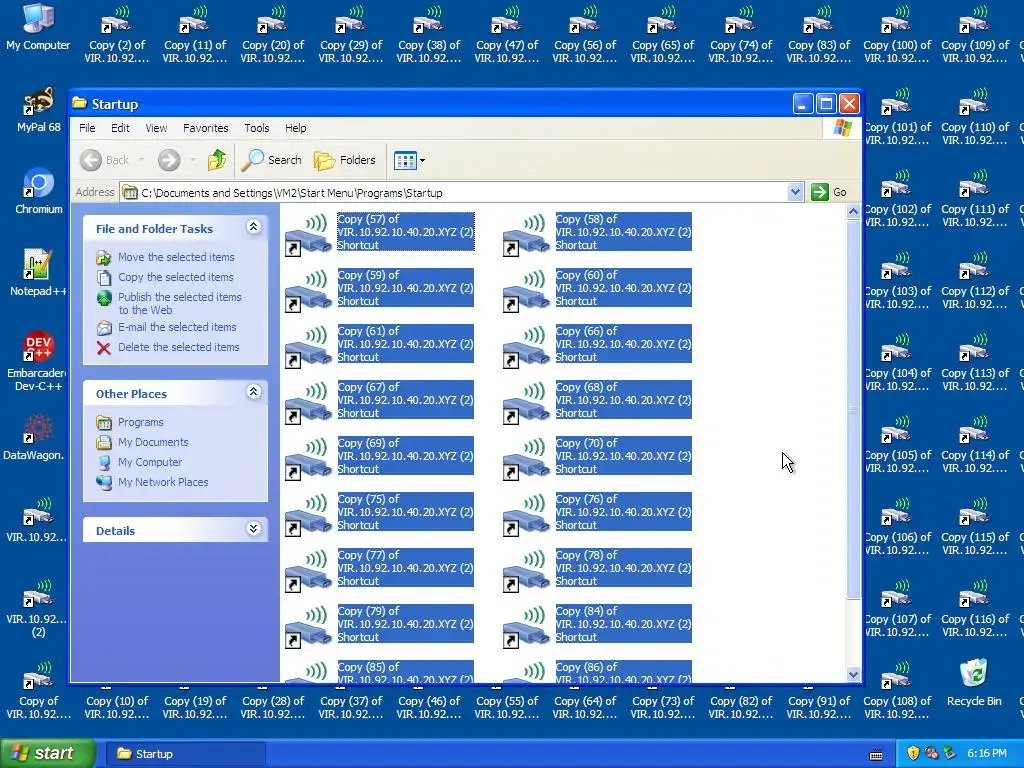Expand the Details panel

click(x=253, y=529)
